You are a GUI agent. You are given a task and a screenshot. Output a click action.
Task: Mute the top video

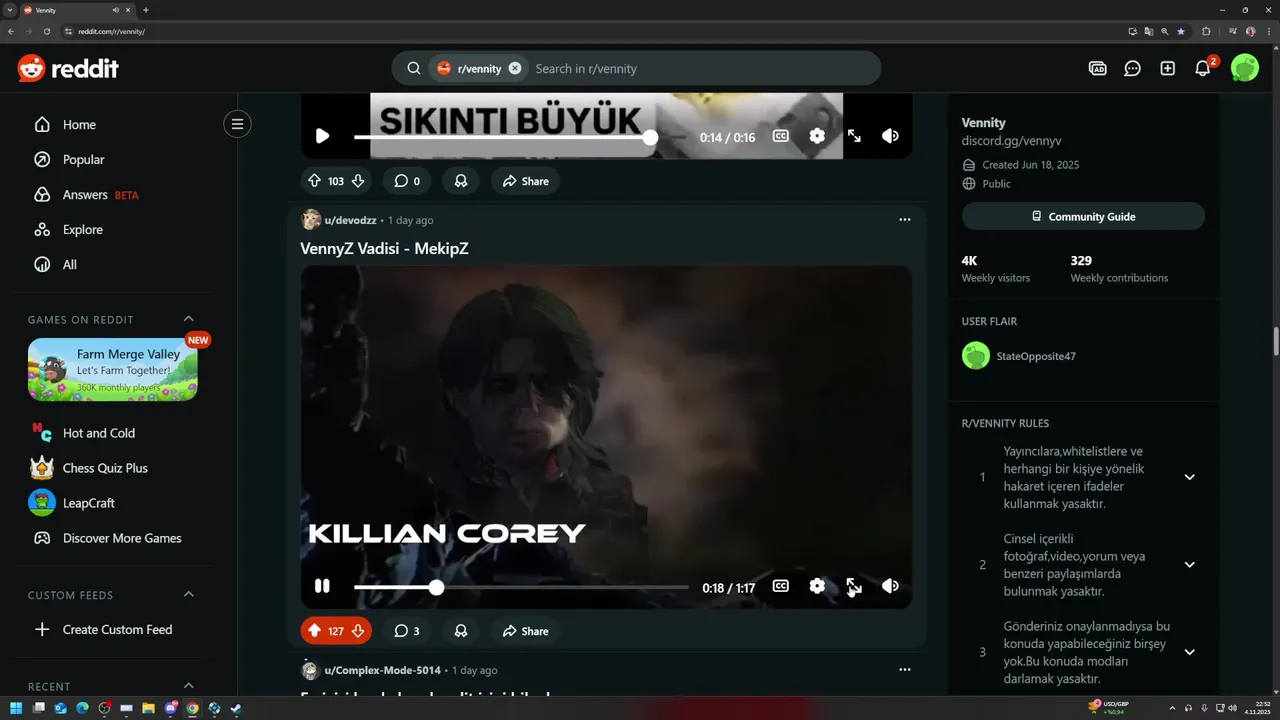890,136
